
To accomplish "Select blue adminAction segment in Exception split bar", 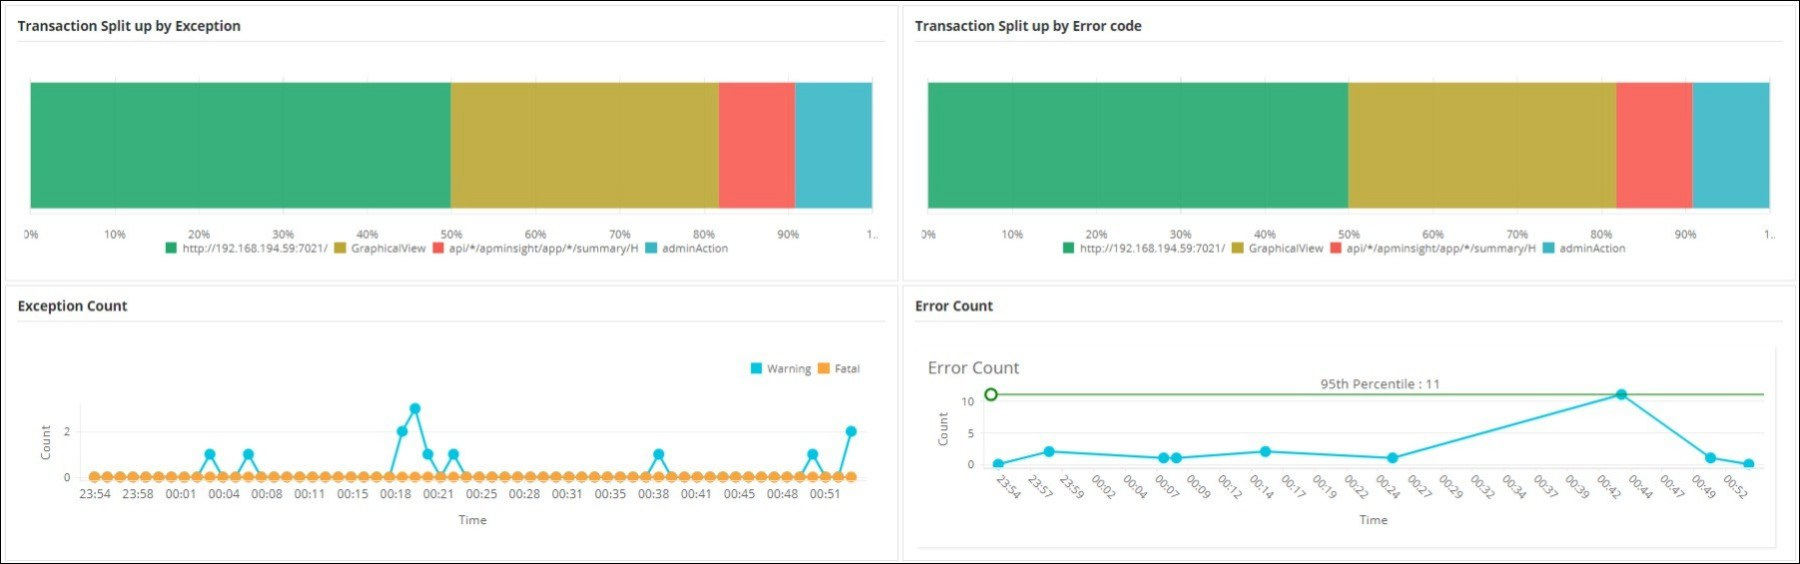I will pos(833,145).
